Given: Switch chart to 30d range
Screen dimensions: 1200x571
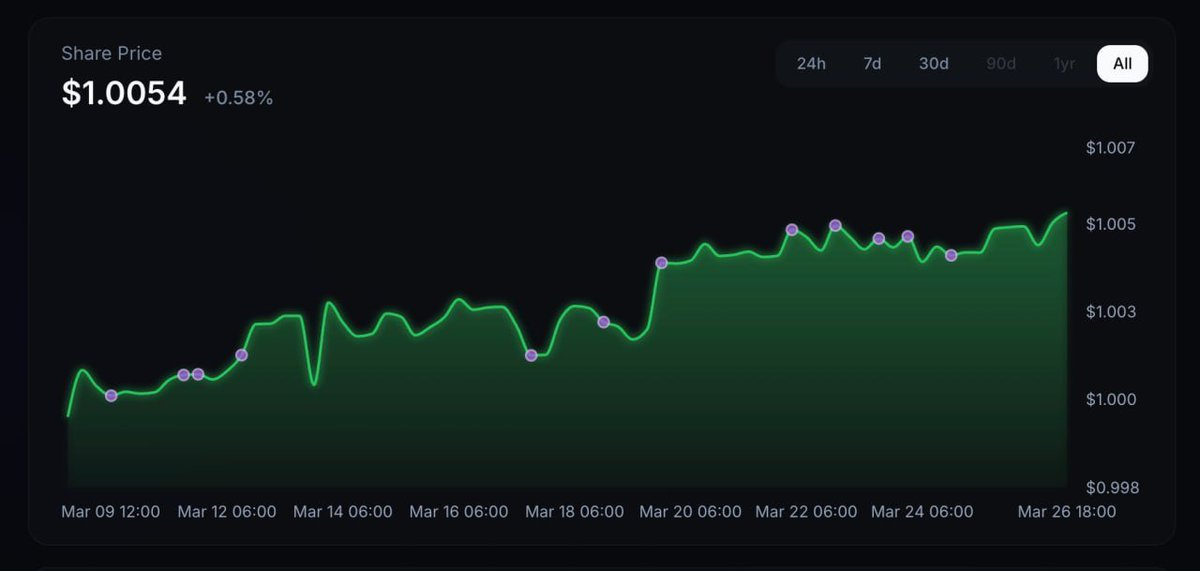Looking at the screenshot, I should [x=934, y=64].
